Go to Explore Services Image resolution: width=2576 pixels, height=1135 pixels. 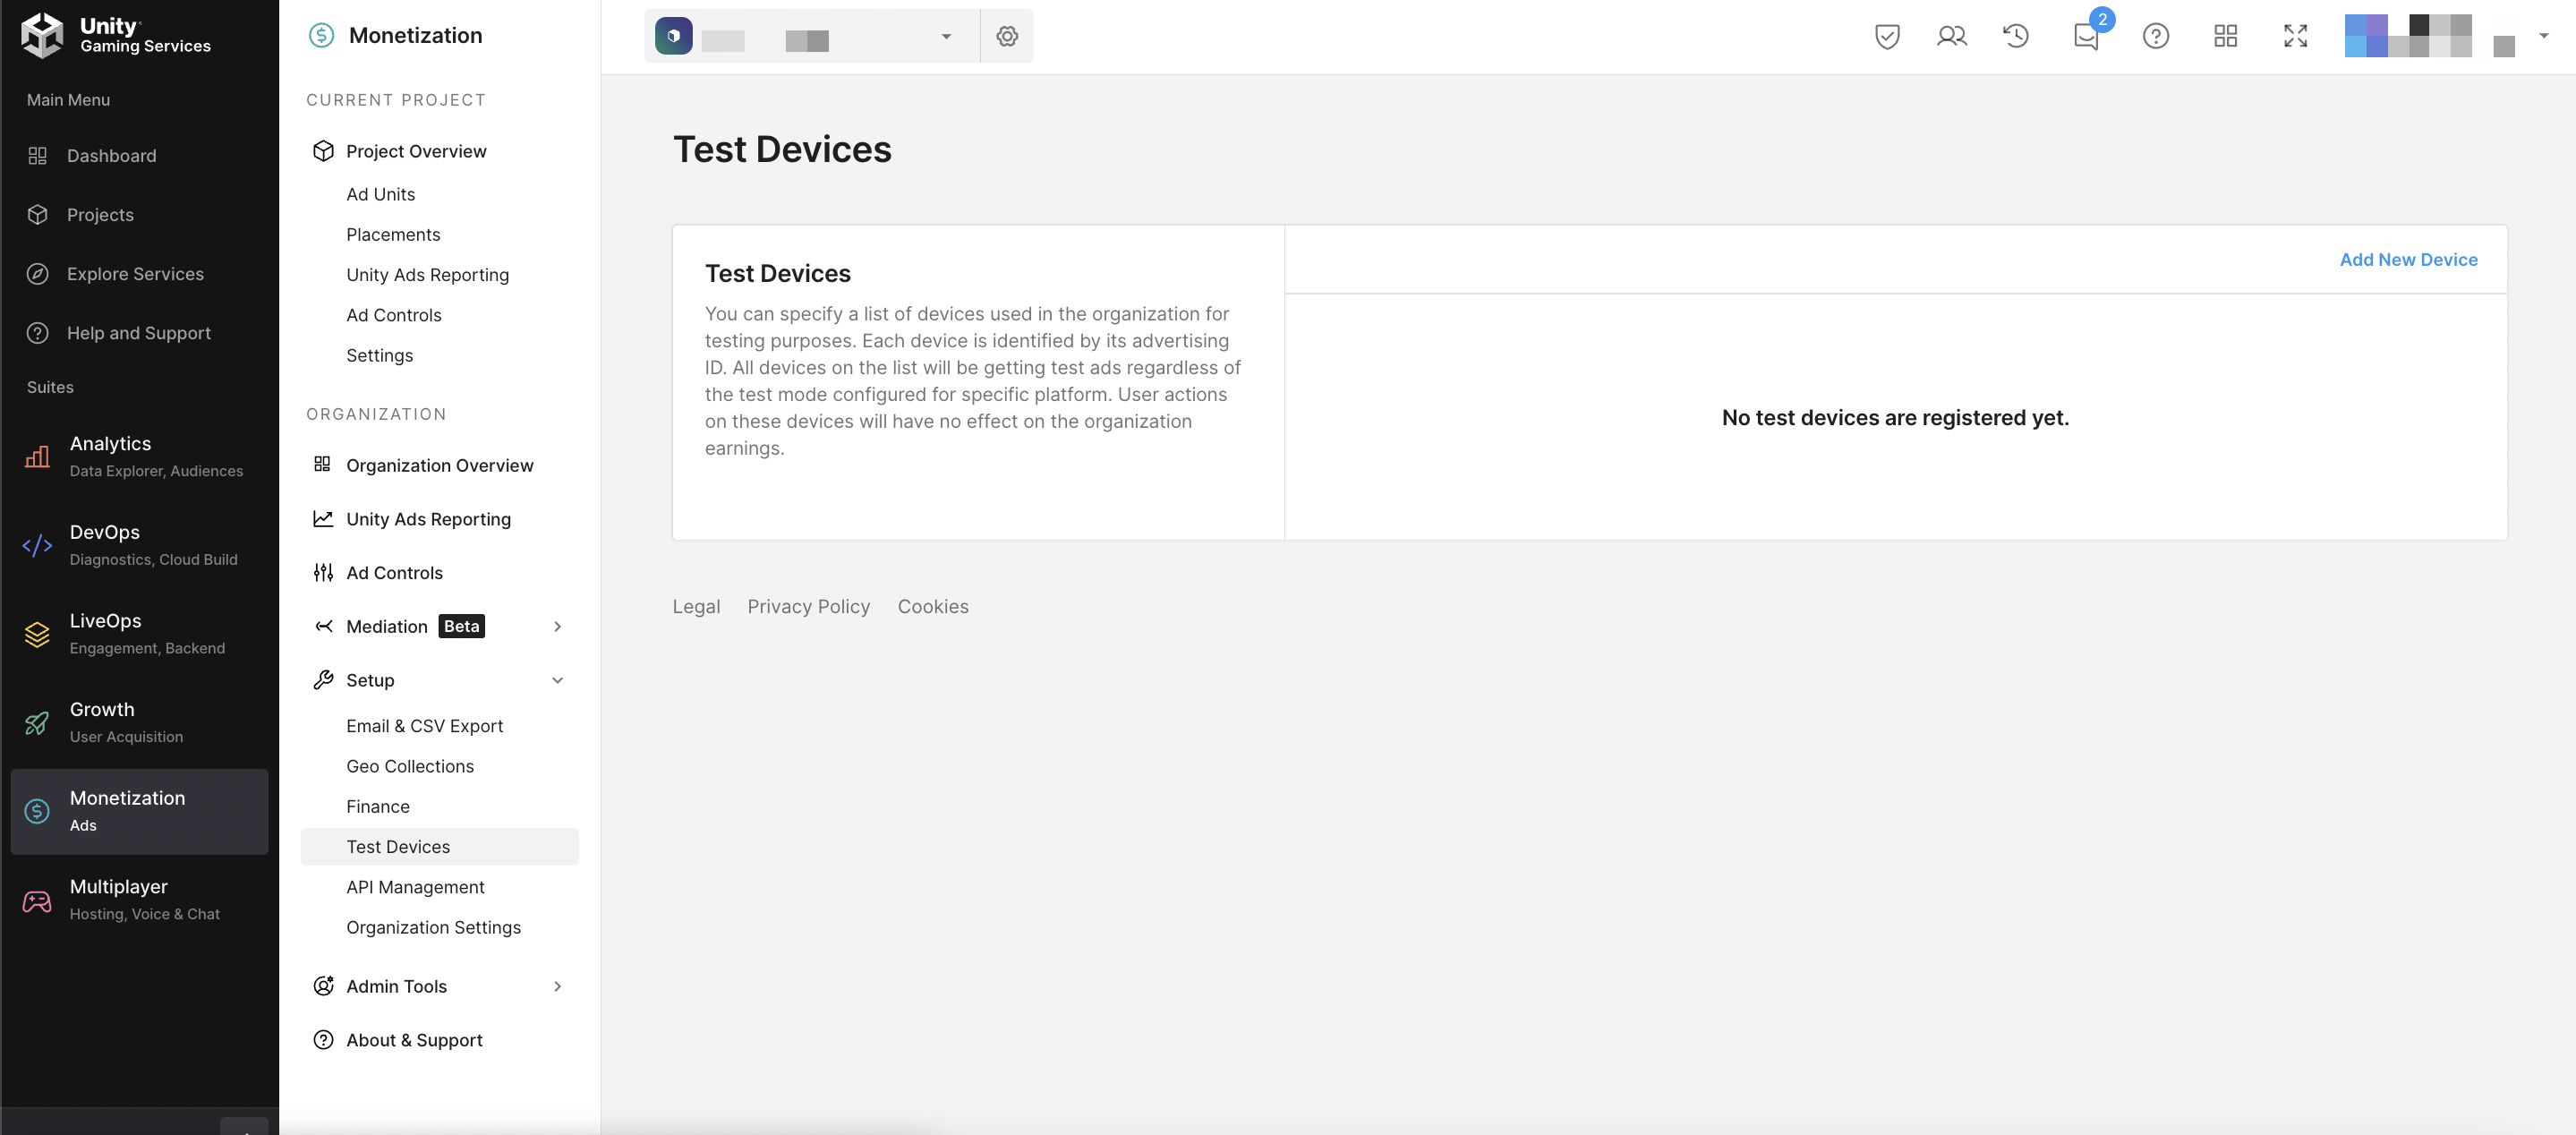pos(135,274)
